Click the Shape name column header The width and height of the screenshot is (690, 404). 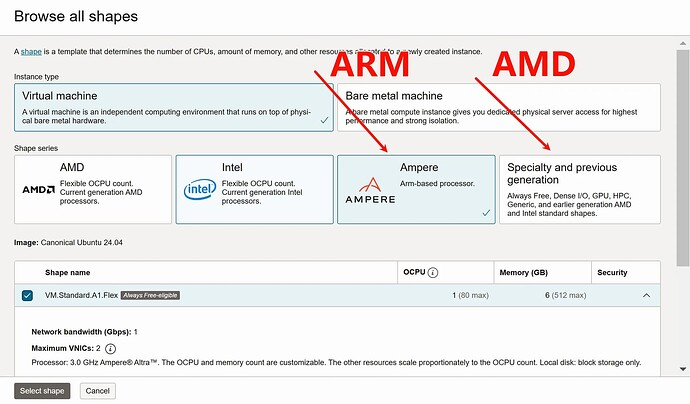(x=67, y=272)
